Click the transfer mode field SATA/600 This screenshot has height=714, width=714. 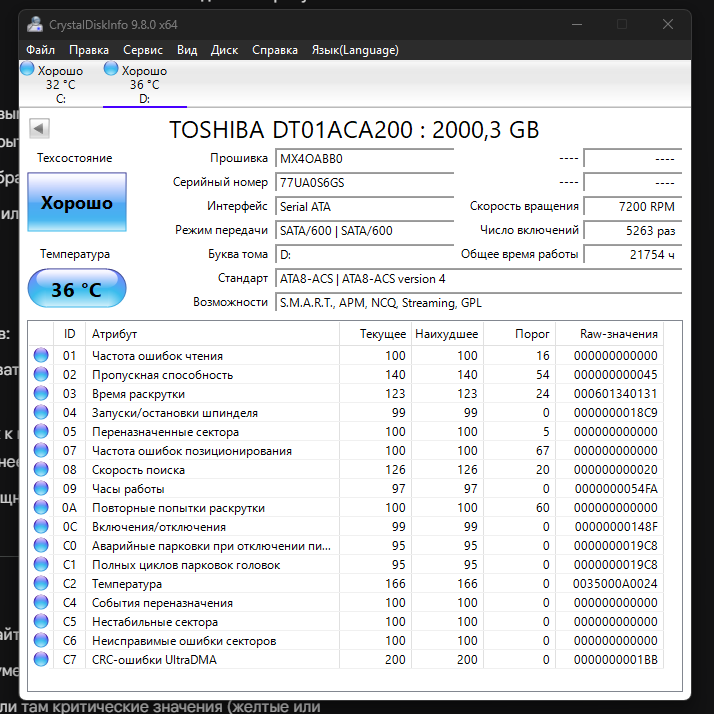pyautogui.click(x=364, y=230)
